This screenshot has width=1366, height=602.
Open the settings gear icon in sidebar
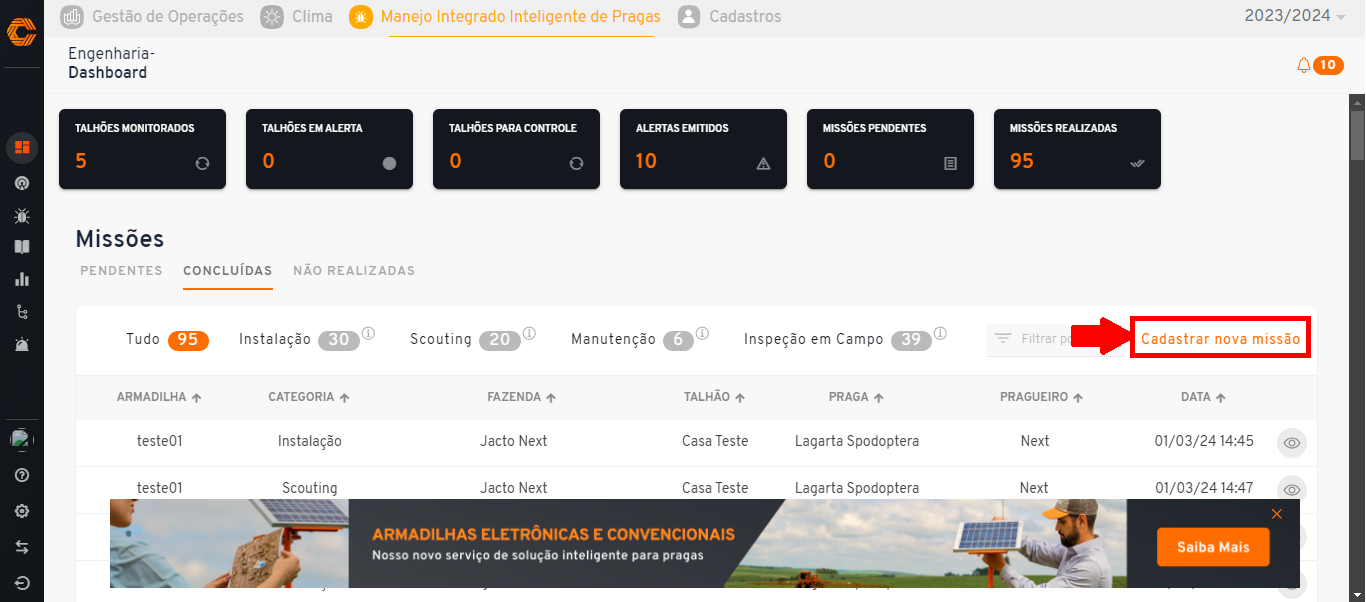tap(22, 511)
